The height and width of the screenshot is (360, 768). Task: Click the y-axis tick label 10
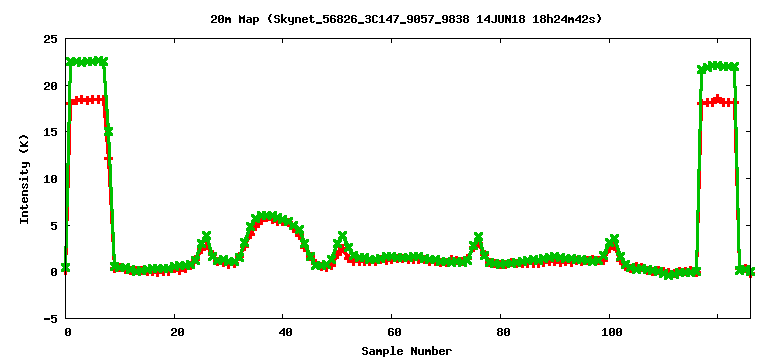pyautogui.click(x=50, y=179)
